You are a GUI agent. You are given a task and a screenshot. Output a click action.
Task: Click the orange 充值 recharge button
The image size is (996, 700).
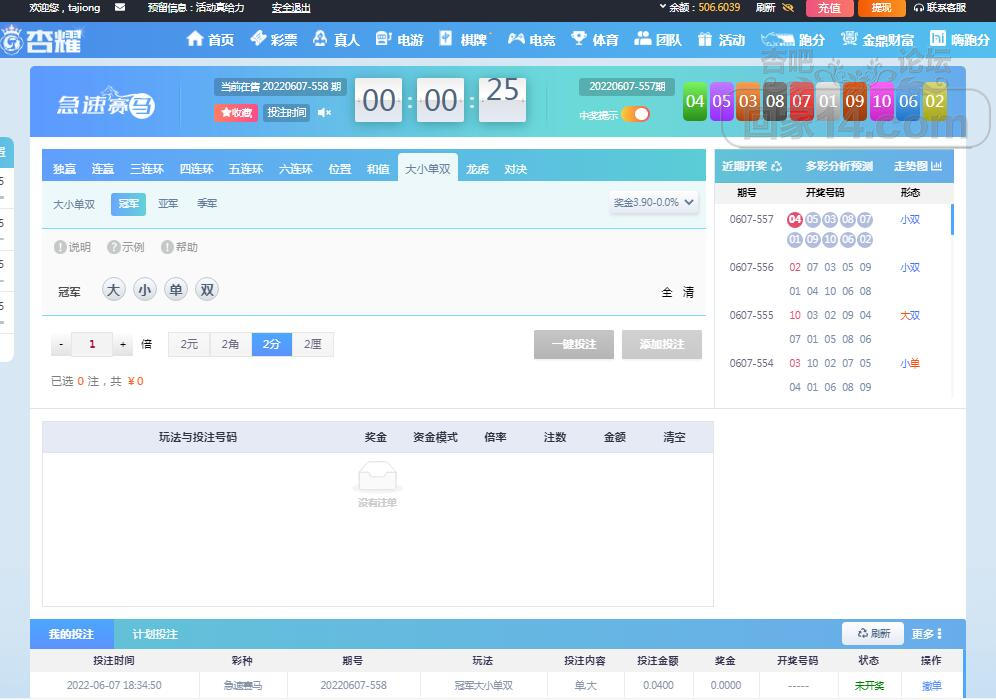[829, 8]
